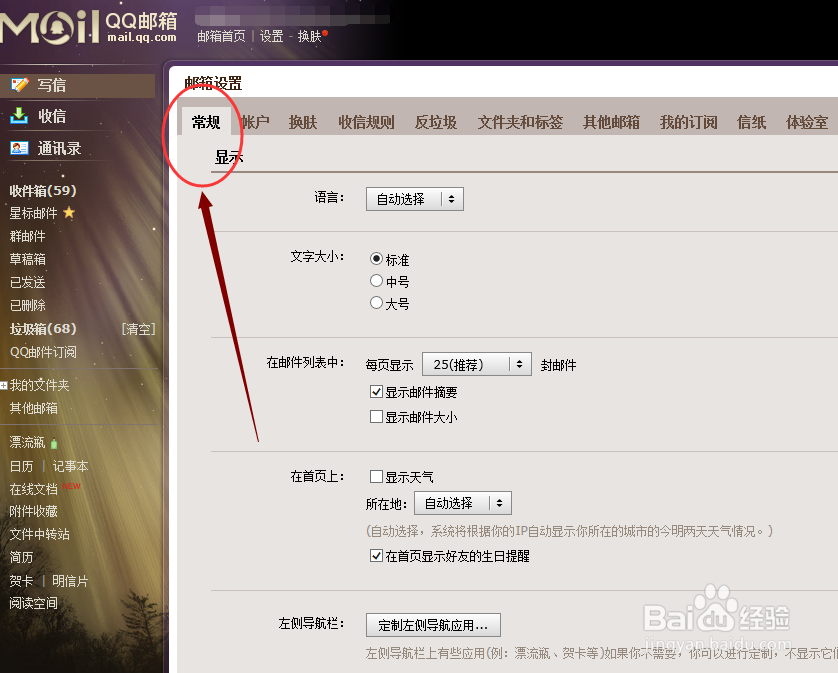Image resolution: width=838 pixels, height=673 pixels.
Task: Open the 每页显示 25(推荐) dropdown
Action: pos(477,364)
